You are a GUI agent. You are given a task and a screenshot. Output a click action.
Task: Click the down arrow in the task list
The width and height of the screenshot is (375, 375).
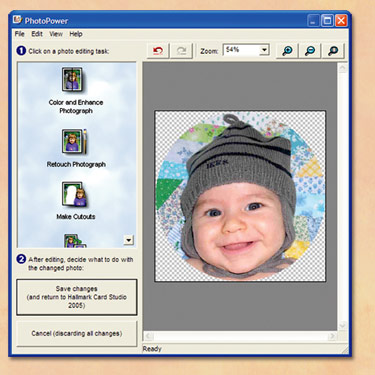coord(129,240)
